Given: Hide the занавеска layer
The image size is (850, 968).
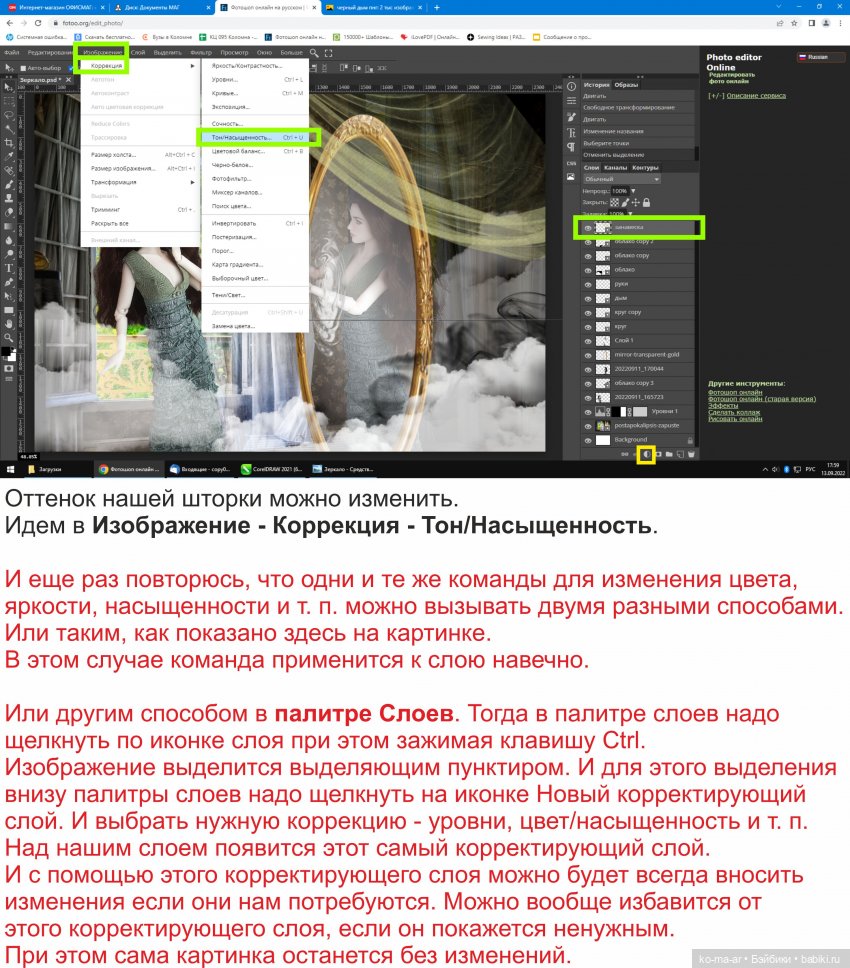Looking at the screenshot, I should tap(589, 228).
